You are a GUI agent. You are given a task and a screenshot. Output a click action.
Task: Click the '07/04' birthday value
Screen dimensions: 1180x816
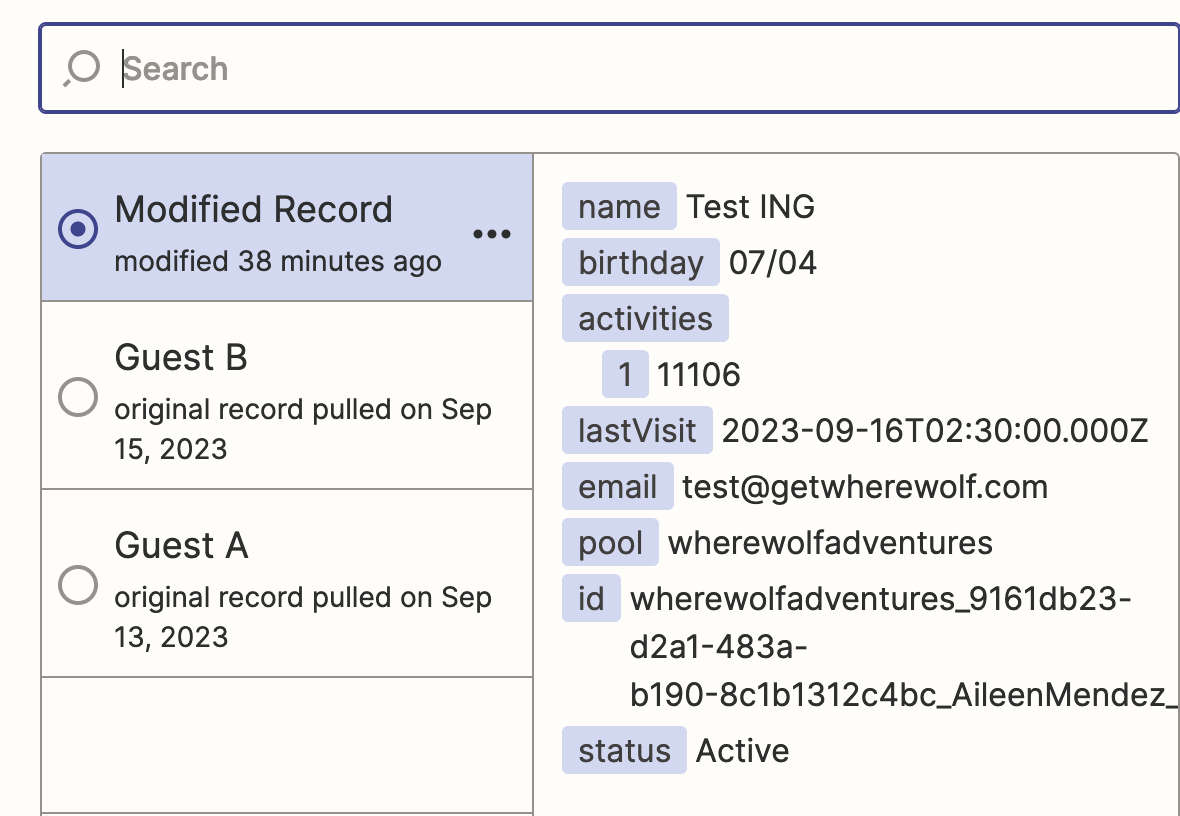pos(773,263)
